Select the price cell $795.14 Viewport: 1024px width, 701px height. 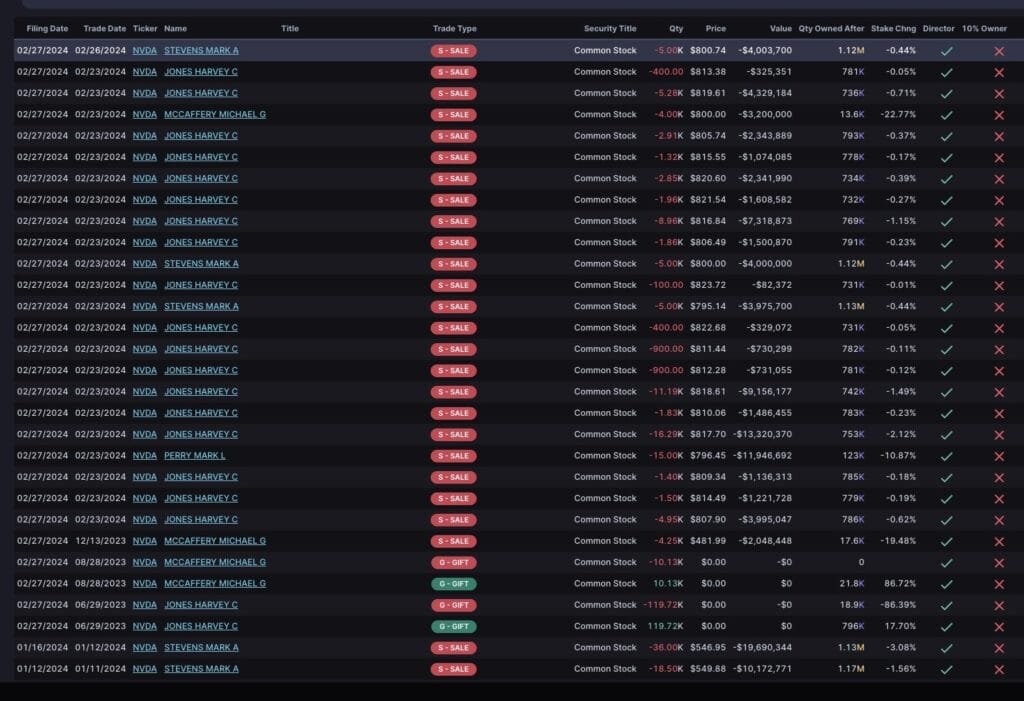708,306
